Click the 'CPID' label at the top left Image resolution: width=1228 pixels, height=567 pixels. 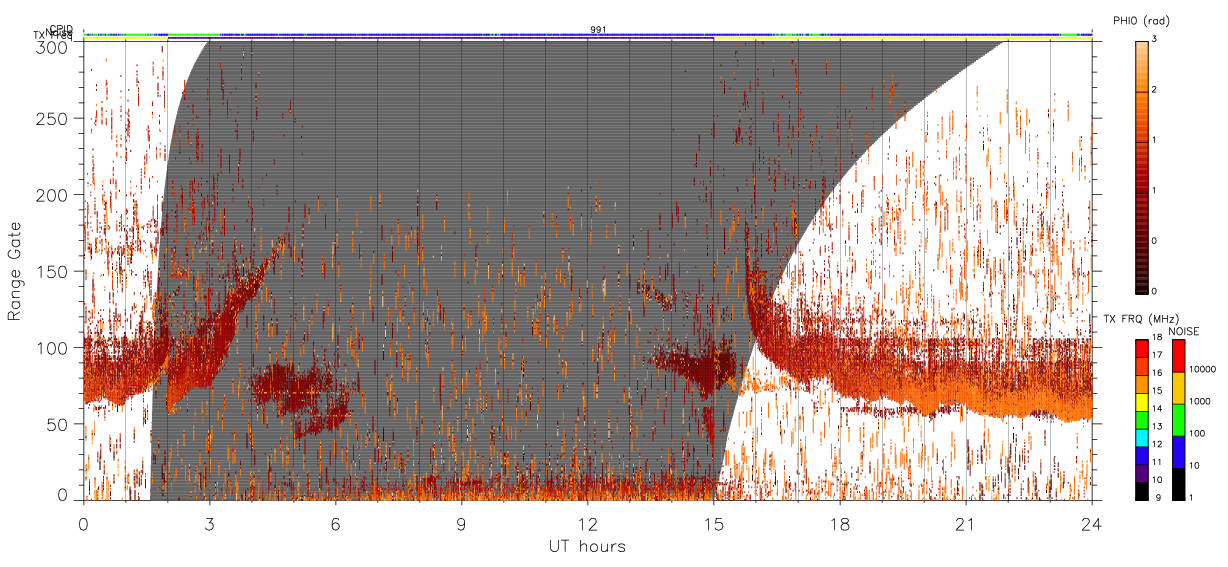point(61,29)
